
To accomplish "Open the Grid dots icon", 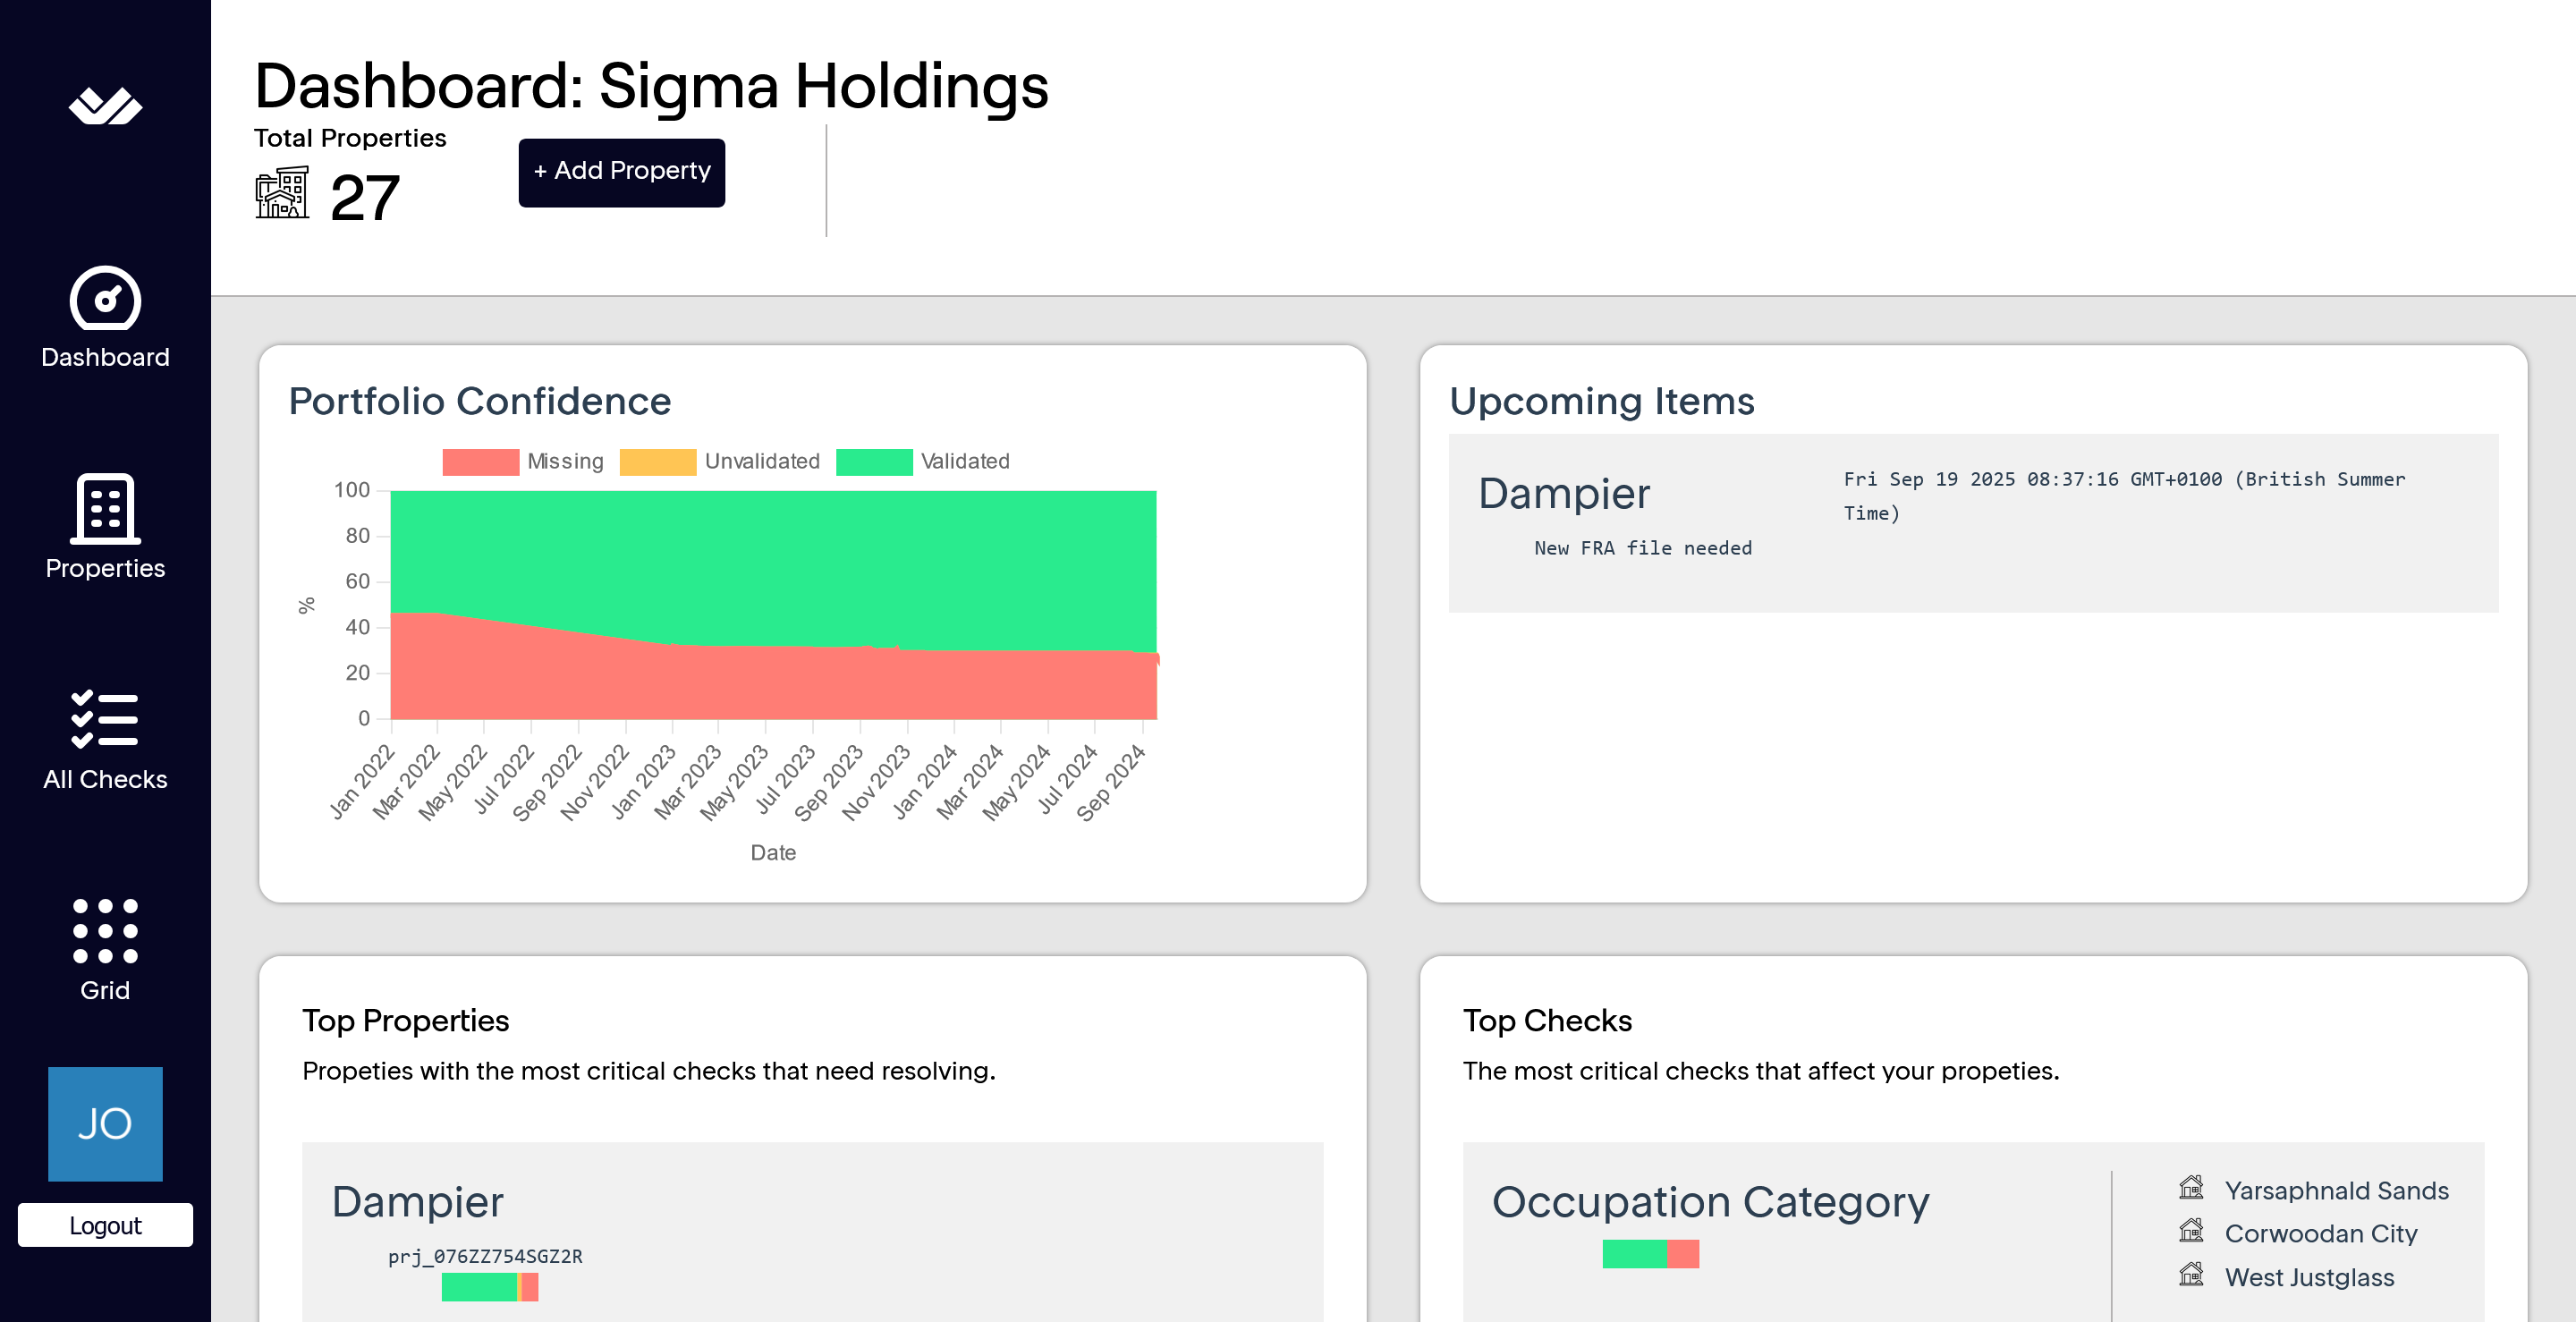I will pyautogui.click(x=105, y=930).
